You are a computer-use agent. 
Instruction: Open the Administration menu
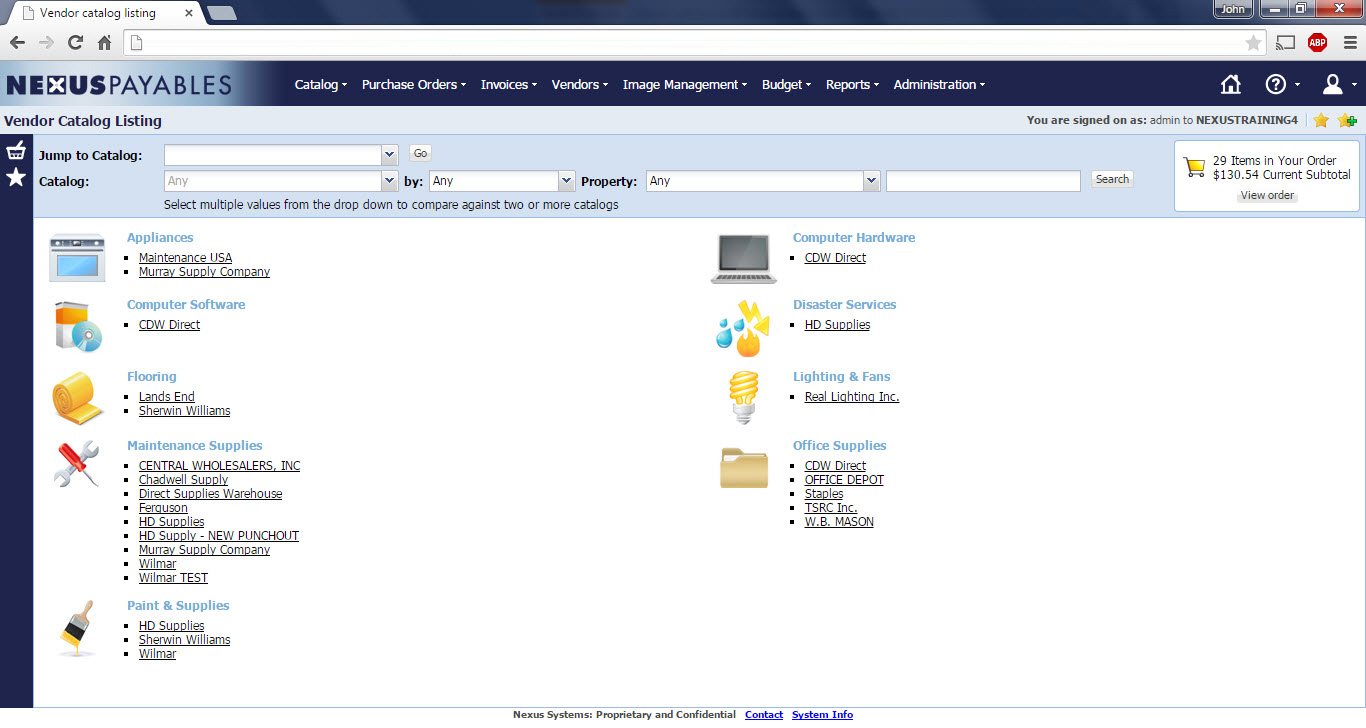pos(938,85)
